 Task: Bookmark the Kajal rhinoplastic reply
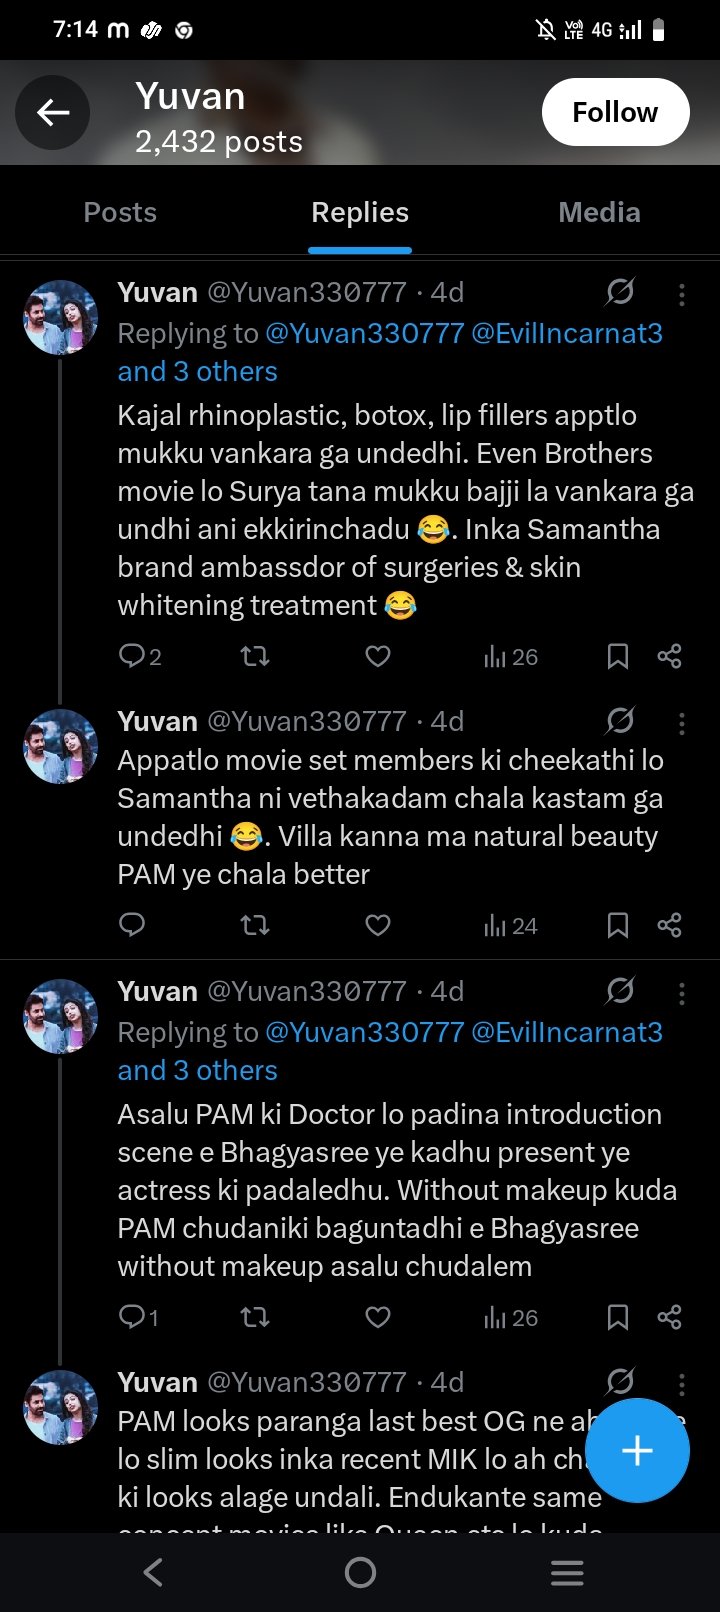(x=618, y=656)
